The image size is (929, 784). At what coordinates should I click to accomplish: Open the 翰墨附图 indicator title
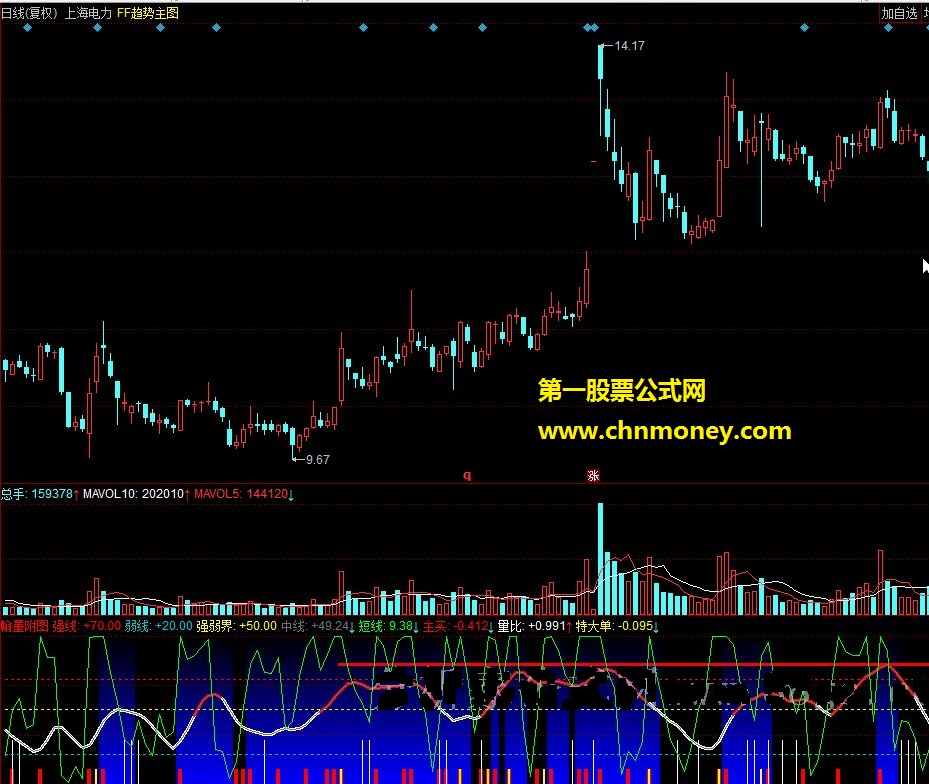(24, 626)
